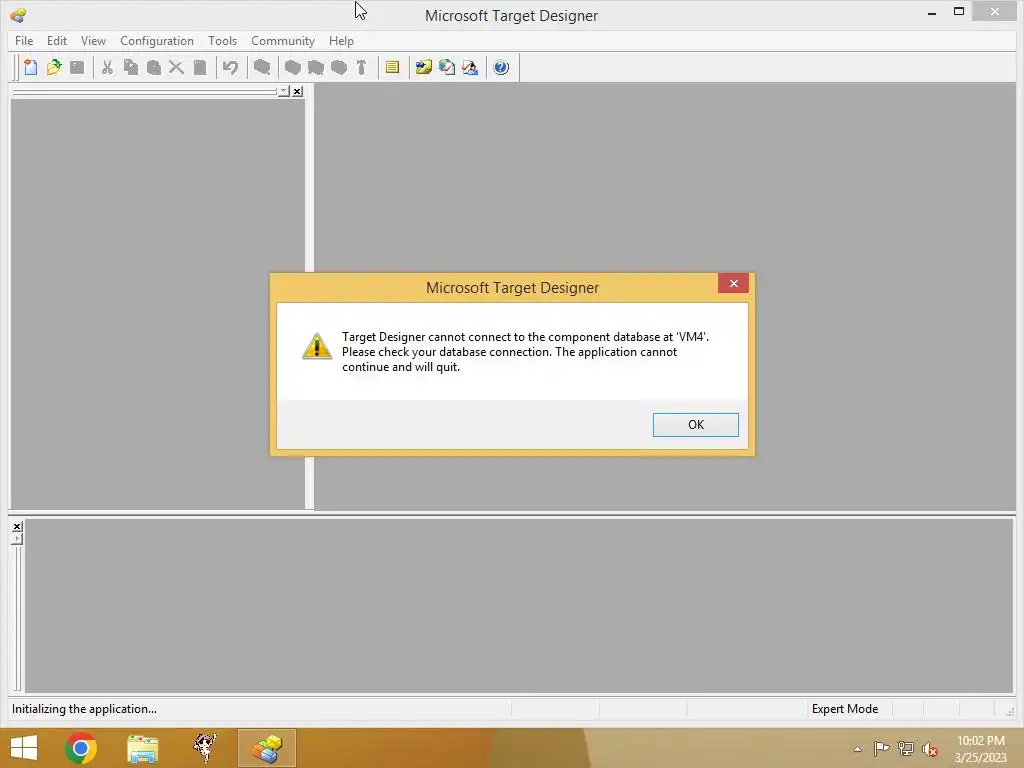Viewport: 1024px width, 768px height.
Task: Close the bottom output pane
Action: tap(17, 526)
